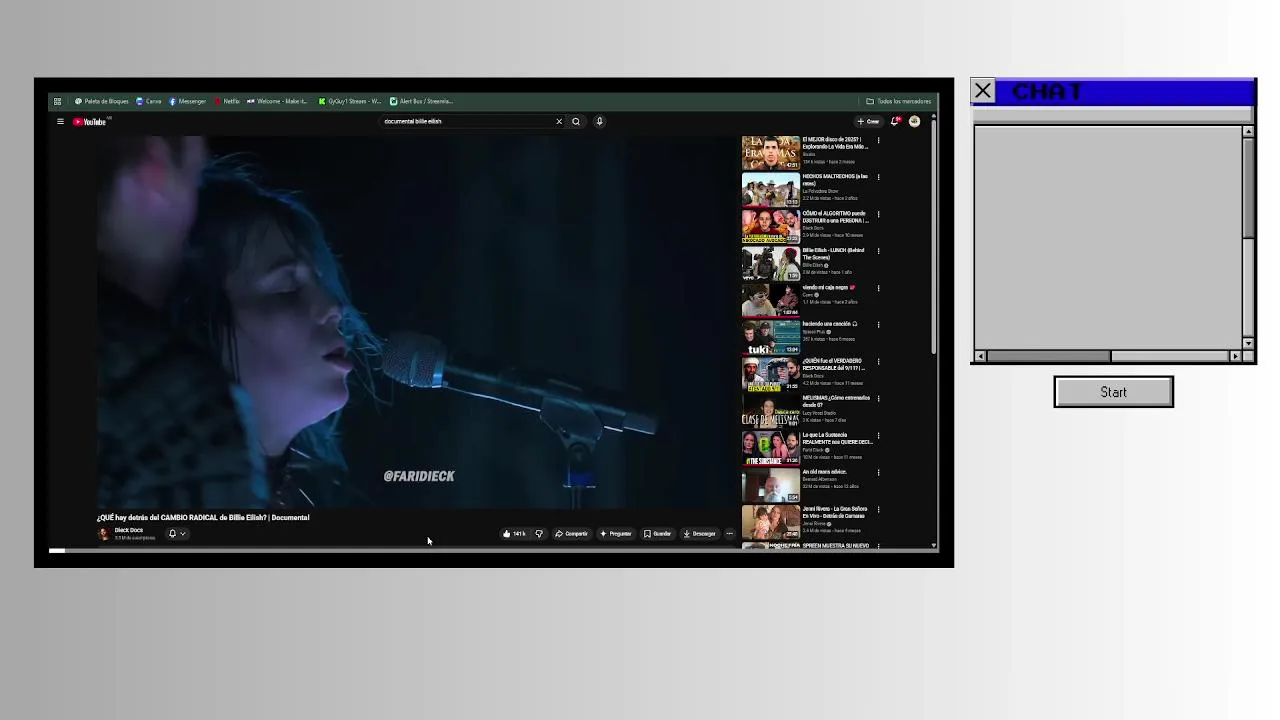Open the Messenger bookmark
Viewport: 1280px width, 720px height.
[x=188, y=101]
